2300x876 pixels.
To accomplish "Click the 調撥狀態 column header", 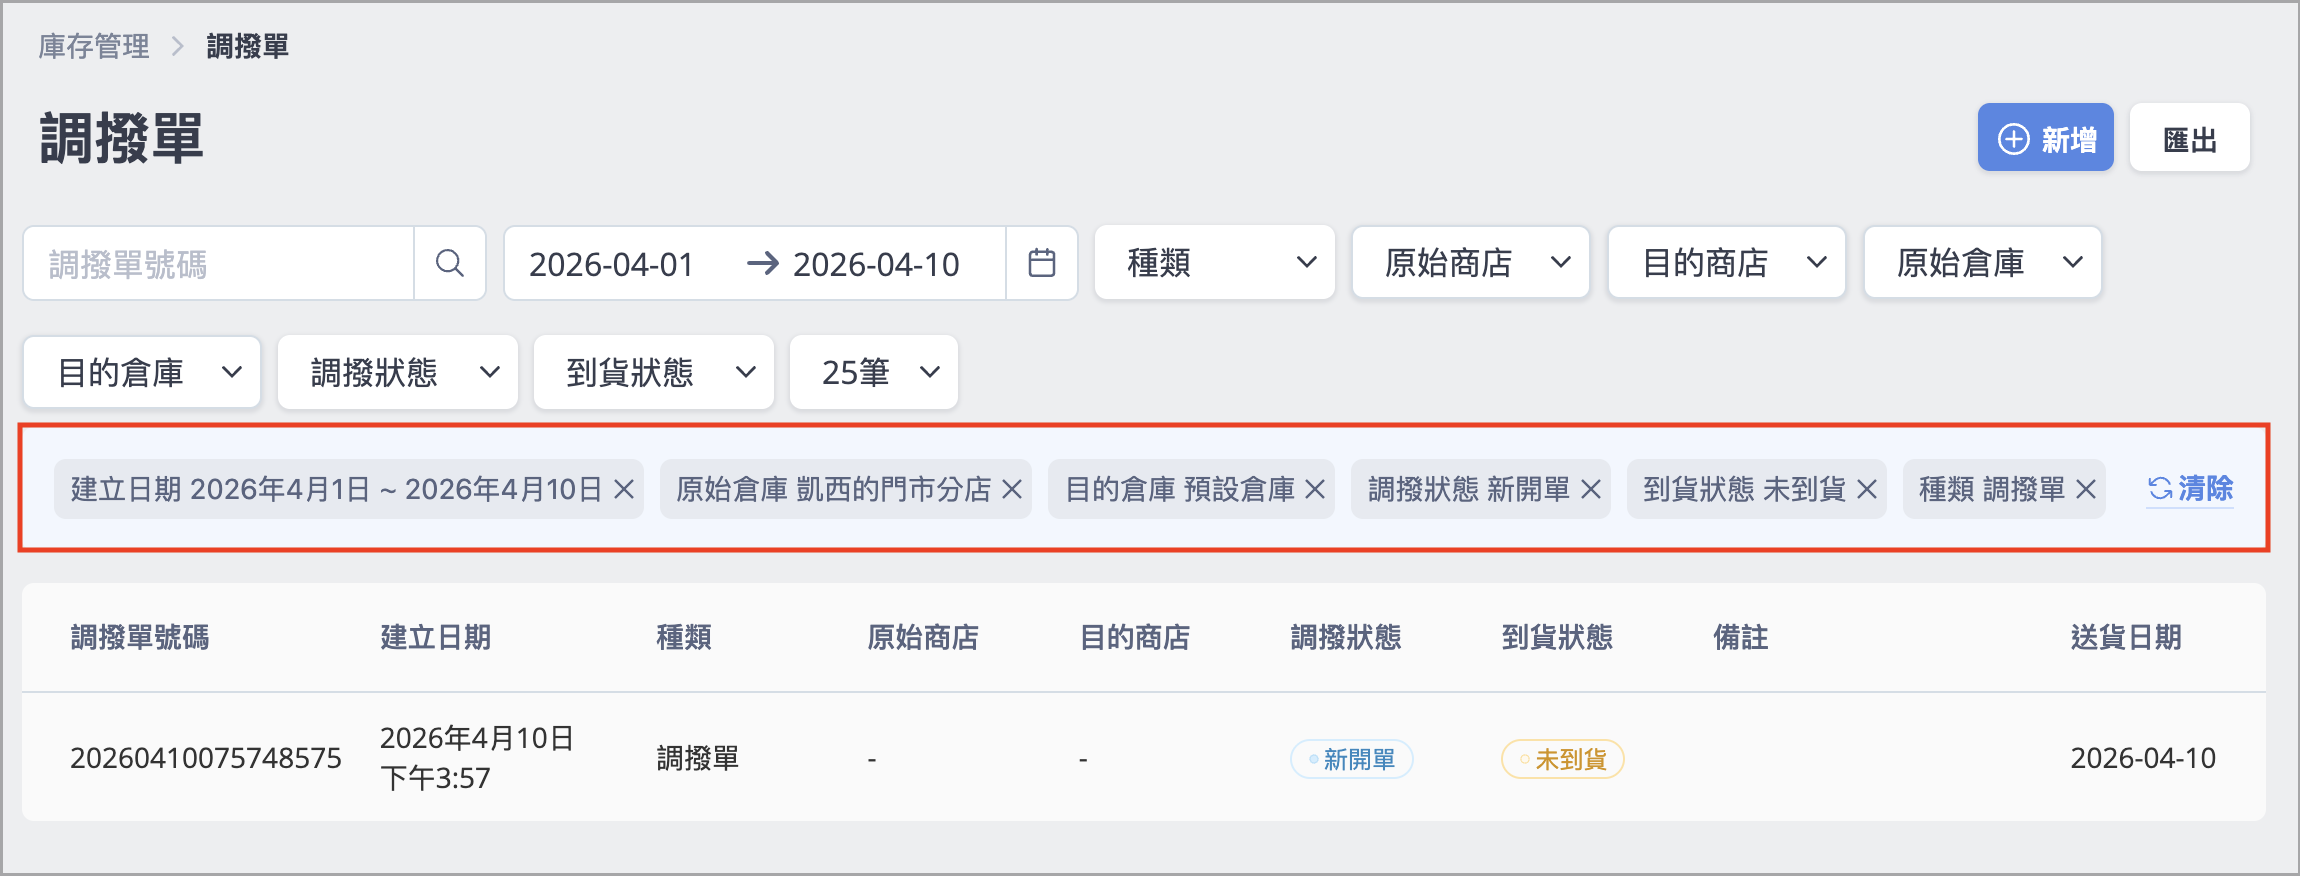I will (x=1346, y=637).
